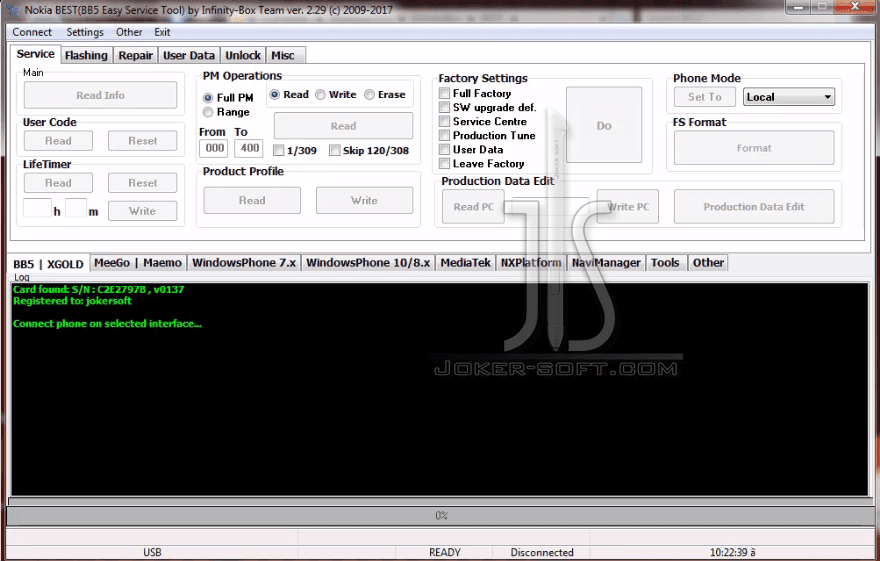The width and height of the screenshot is (880, 561).
Task: Switch to WindowsPhone 7.x tab
Action: (244, 263)
